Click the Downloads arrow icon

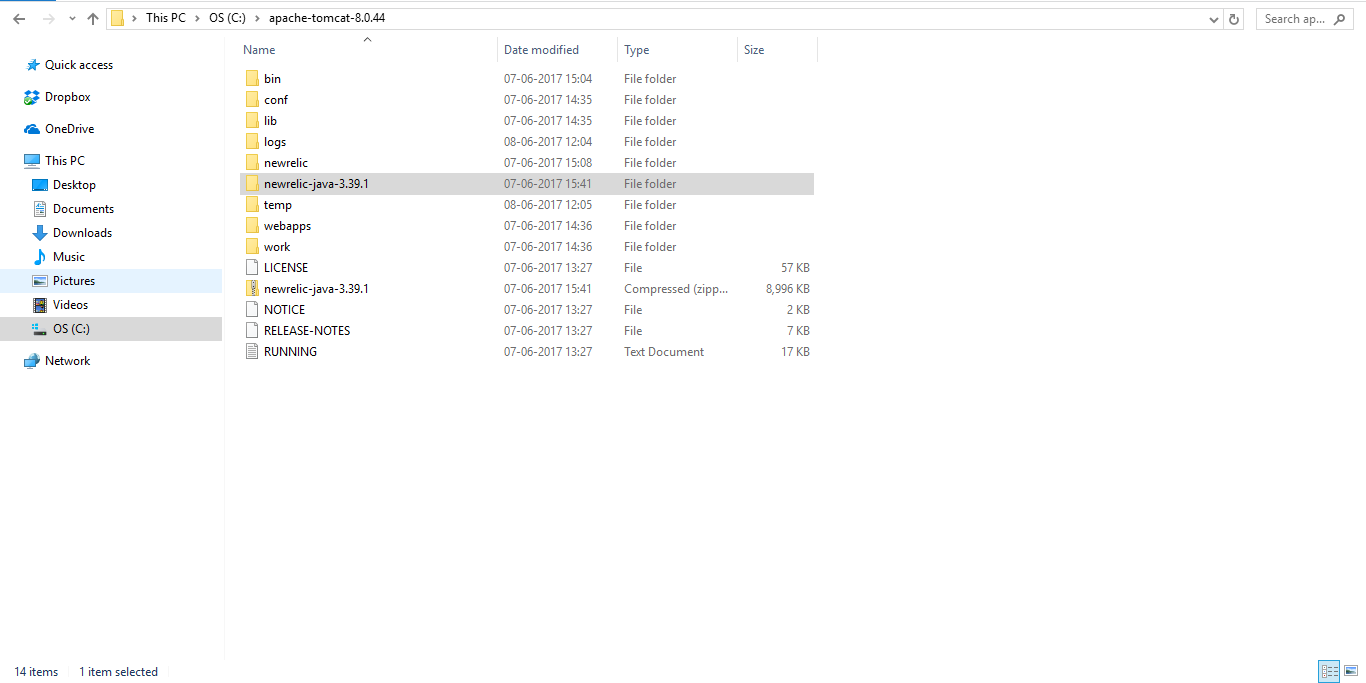tap(40, 233)
